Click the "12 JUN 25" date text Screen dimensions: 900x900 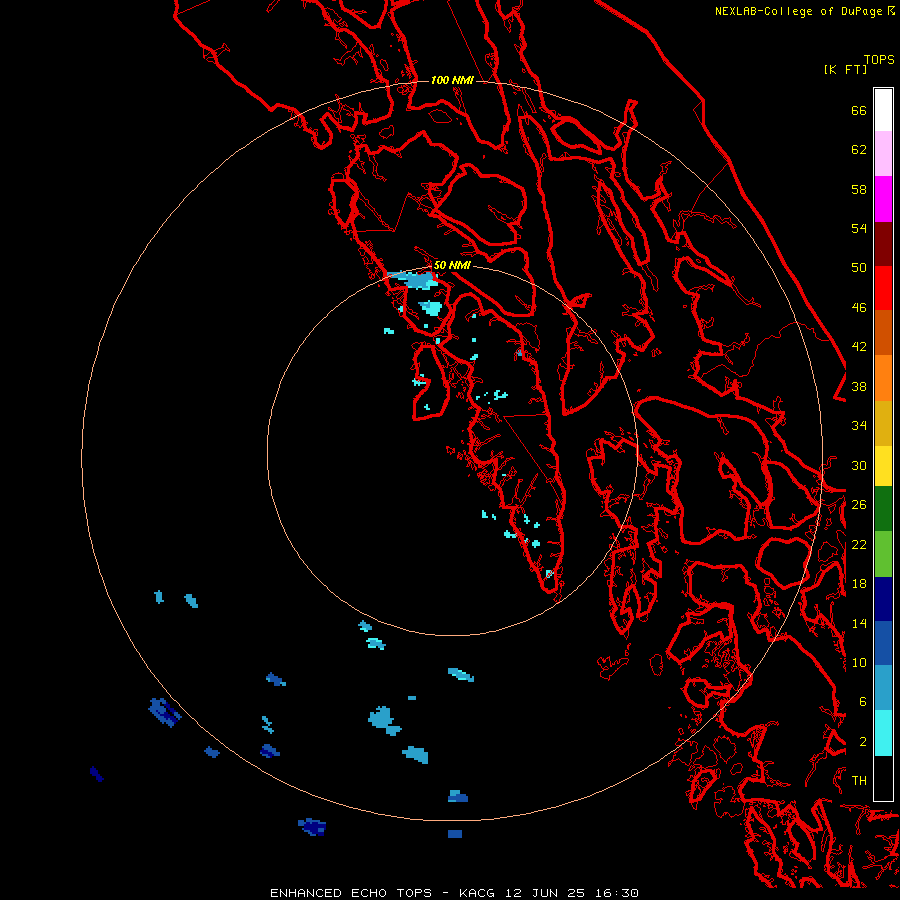click(545, 893)
